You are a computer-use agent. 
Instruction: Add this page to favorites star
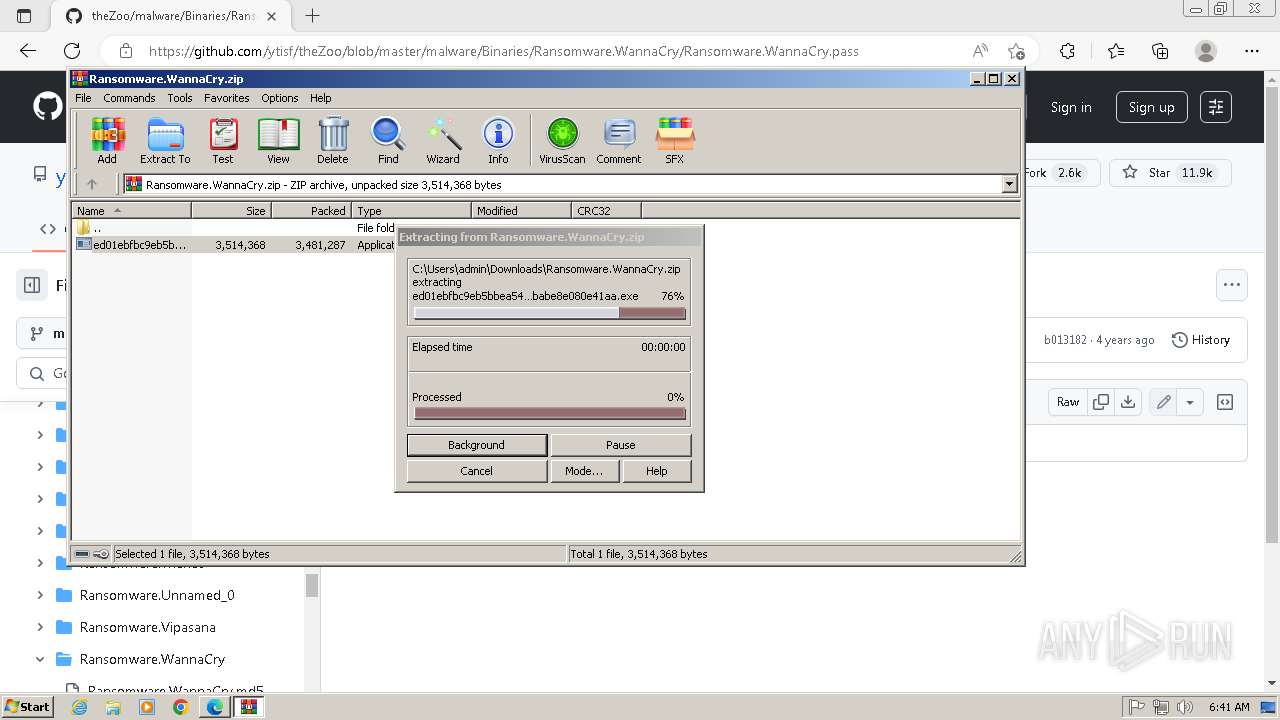1016,51
